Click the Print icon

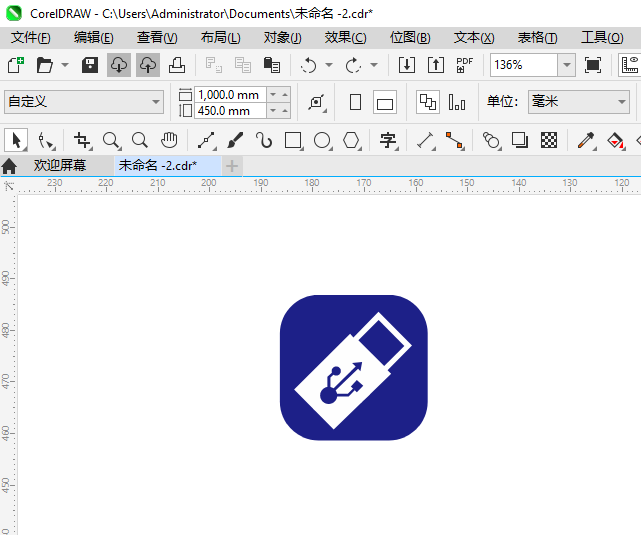point(177,65)
